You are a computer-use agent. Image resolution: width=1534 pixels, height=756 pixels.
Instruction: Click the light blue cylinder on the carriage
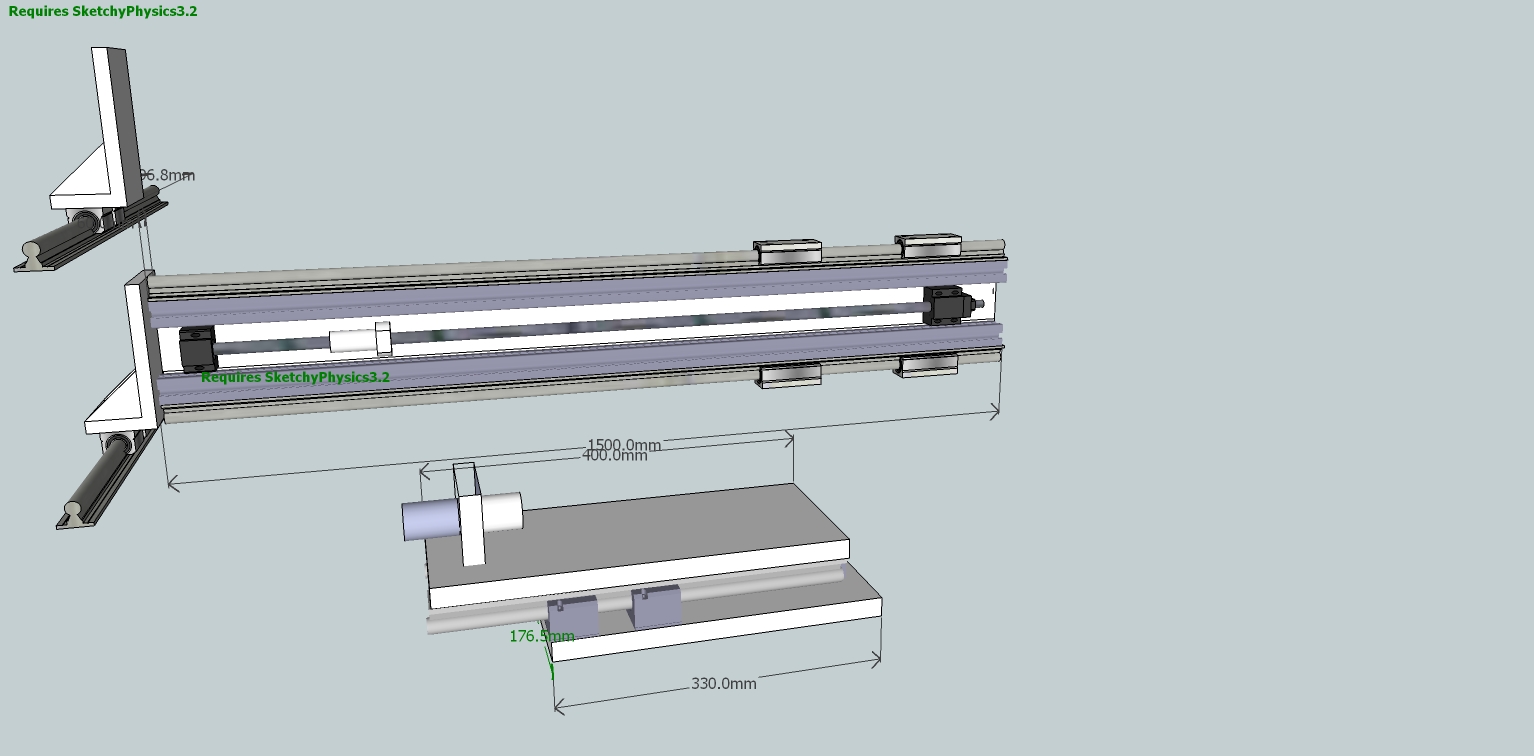click(430, 521)
